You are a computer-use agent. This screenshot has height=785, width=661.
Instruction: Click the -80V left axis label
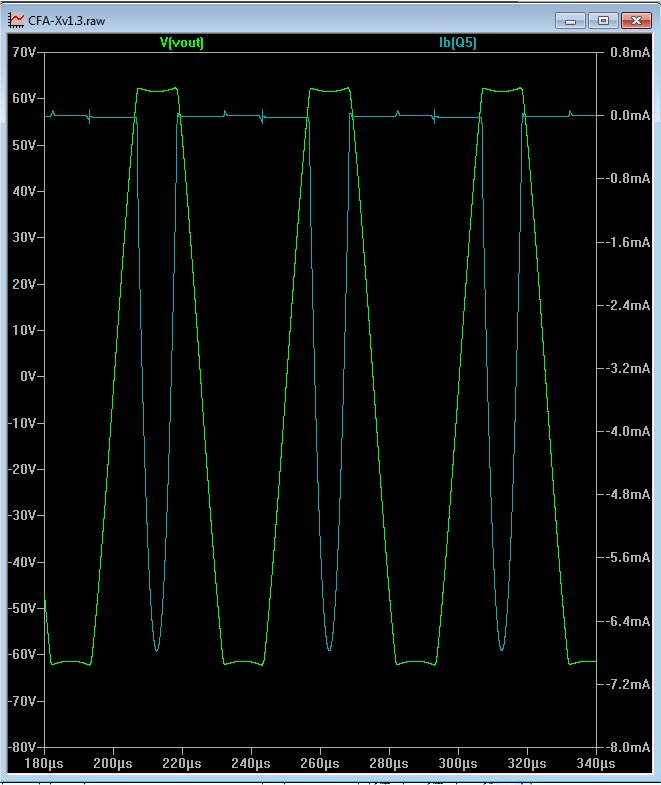click(22, 747)
